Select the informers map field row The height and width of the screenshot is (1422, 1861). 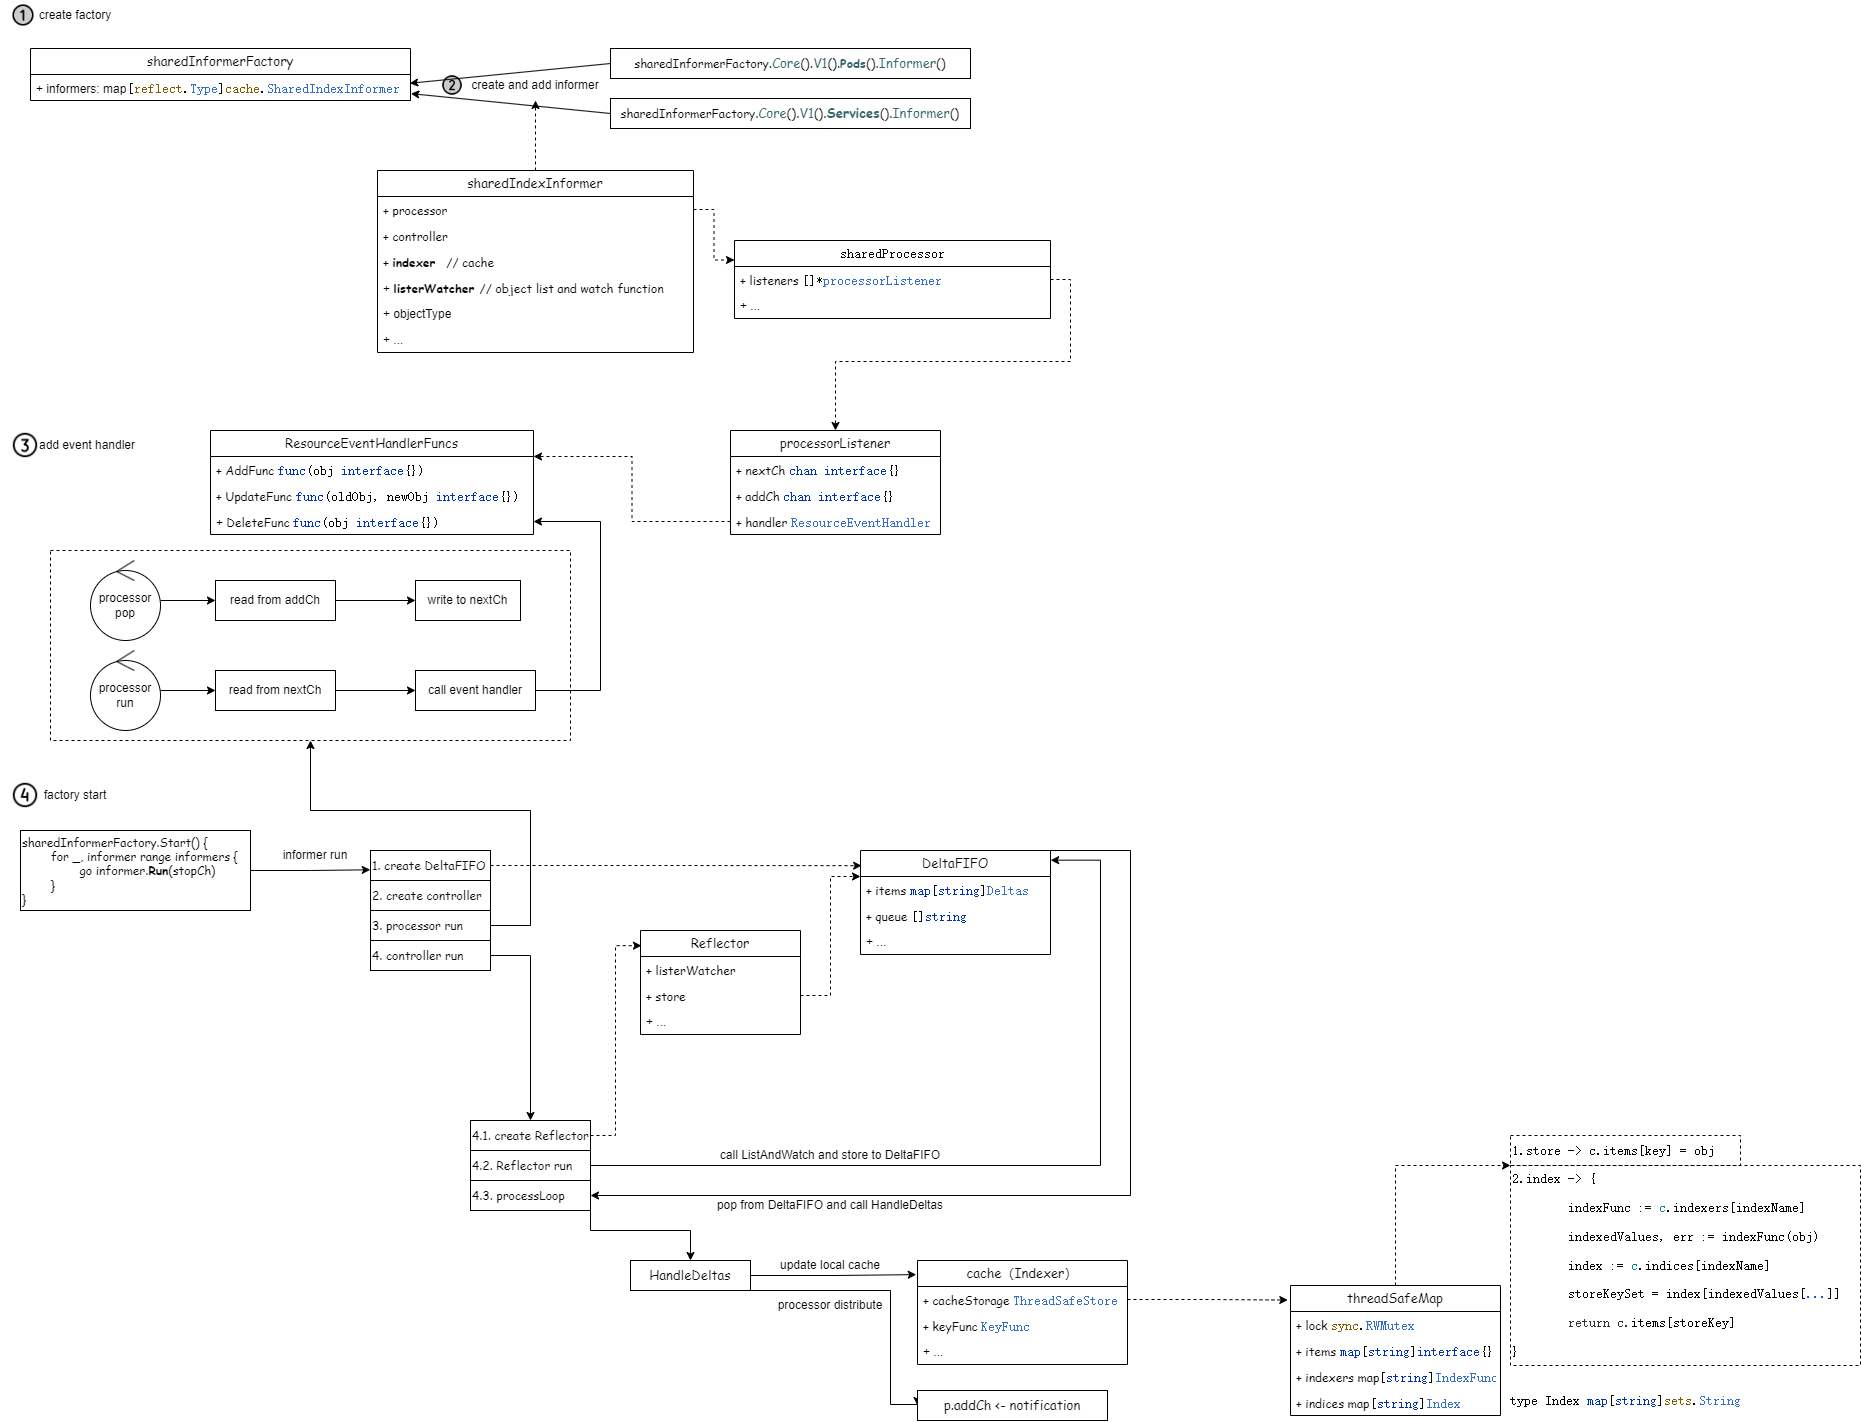[x=220, y=88]
